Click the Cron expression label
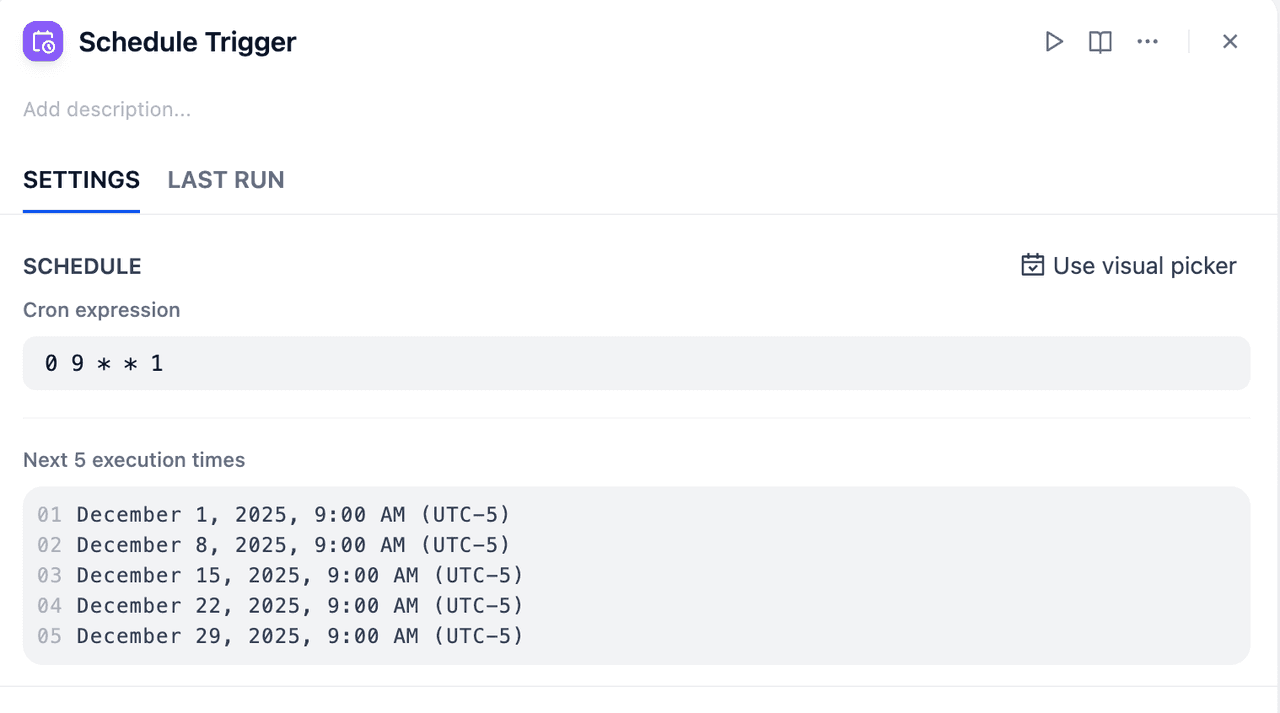 pyautogui.click(x=101, y=310)
